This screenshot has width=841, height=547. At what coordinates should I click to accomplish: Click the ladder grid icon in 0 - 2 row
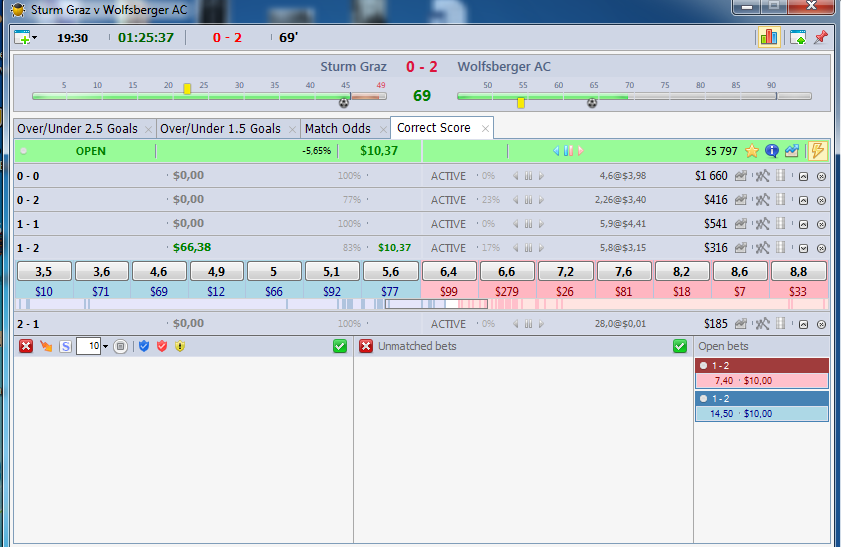tap(780, 200)
